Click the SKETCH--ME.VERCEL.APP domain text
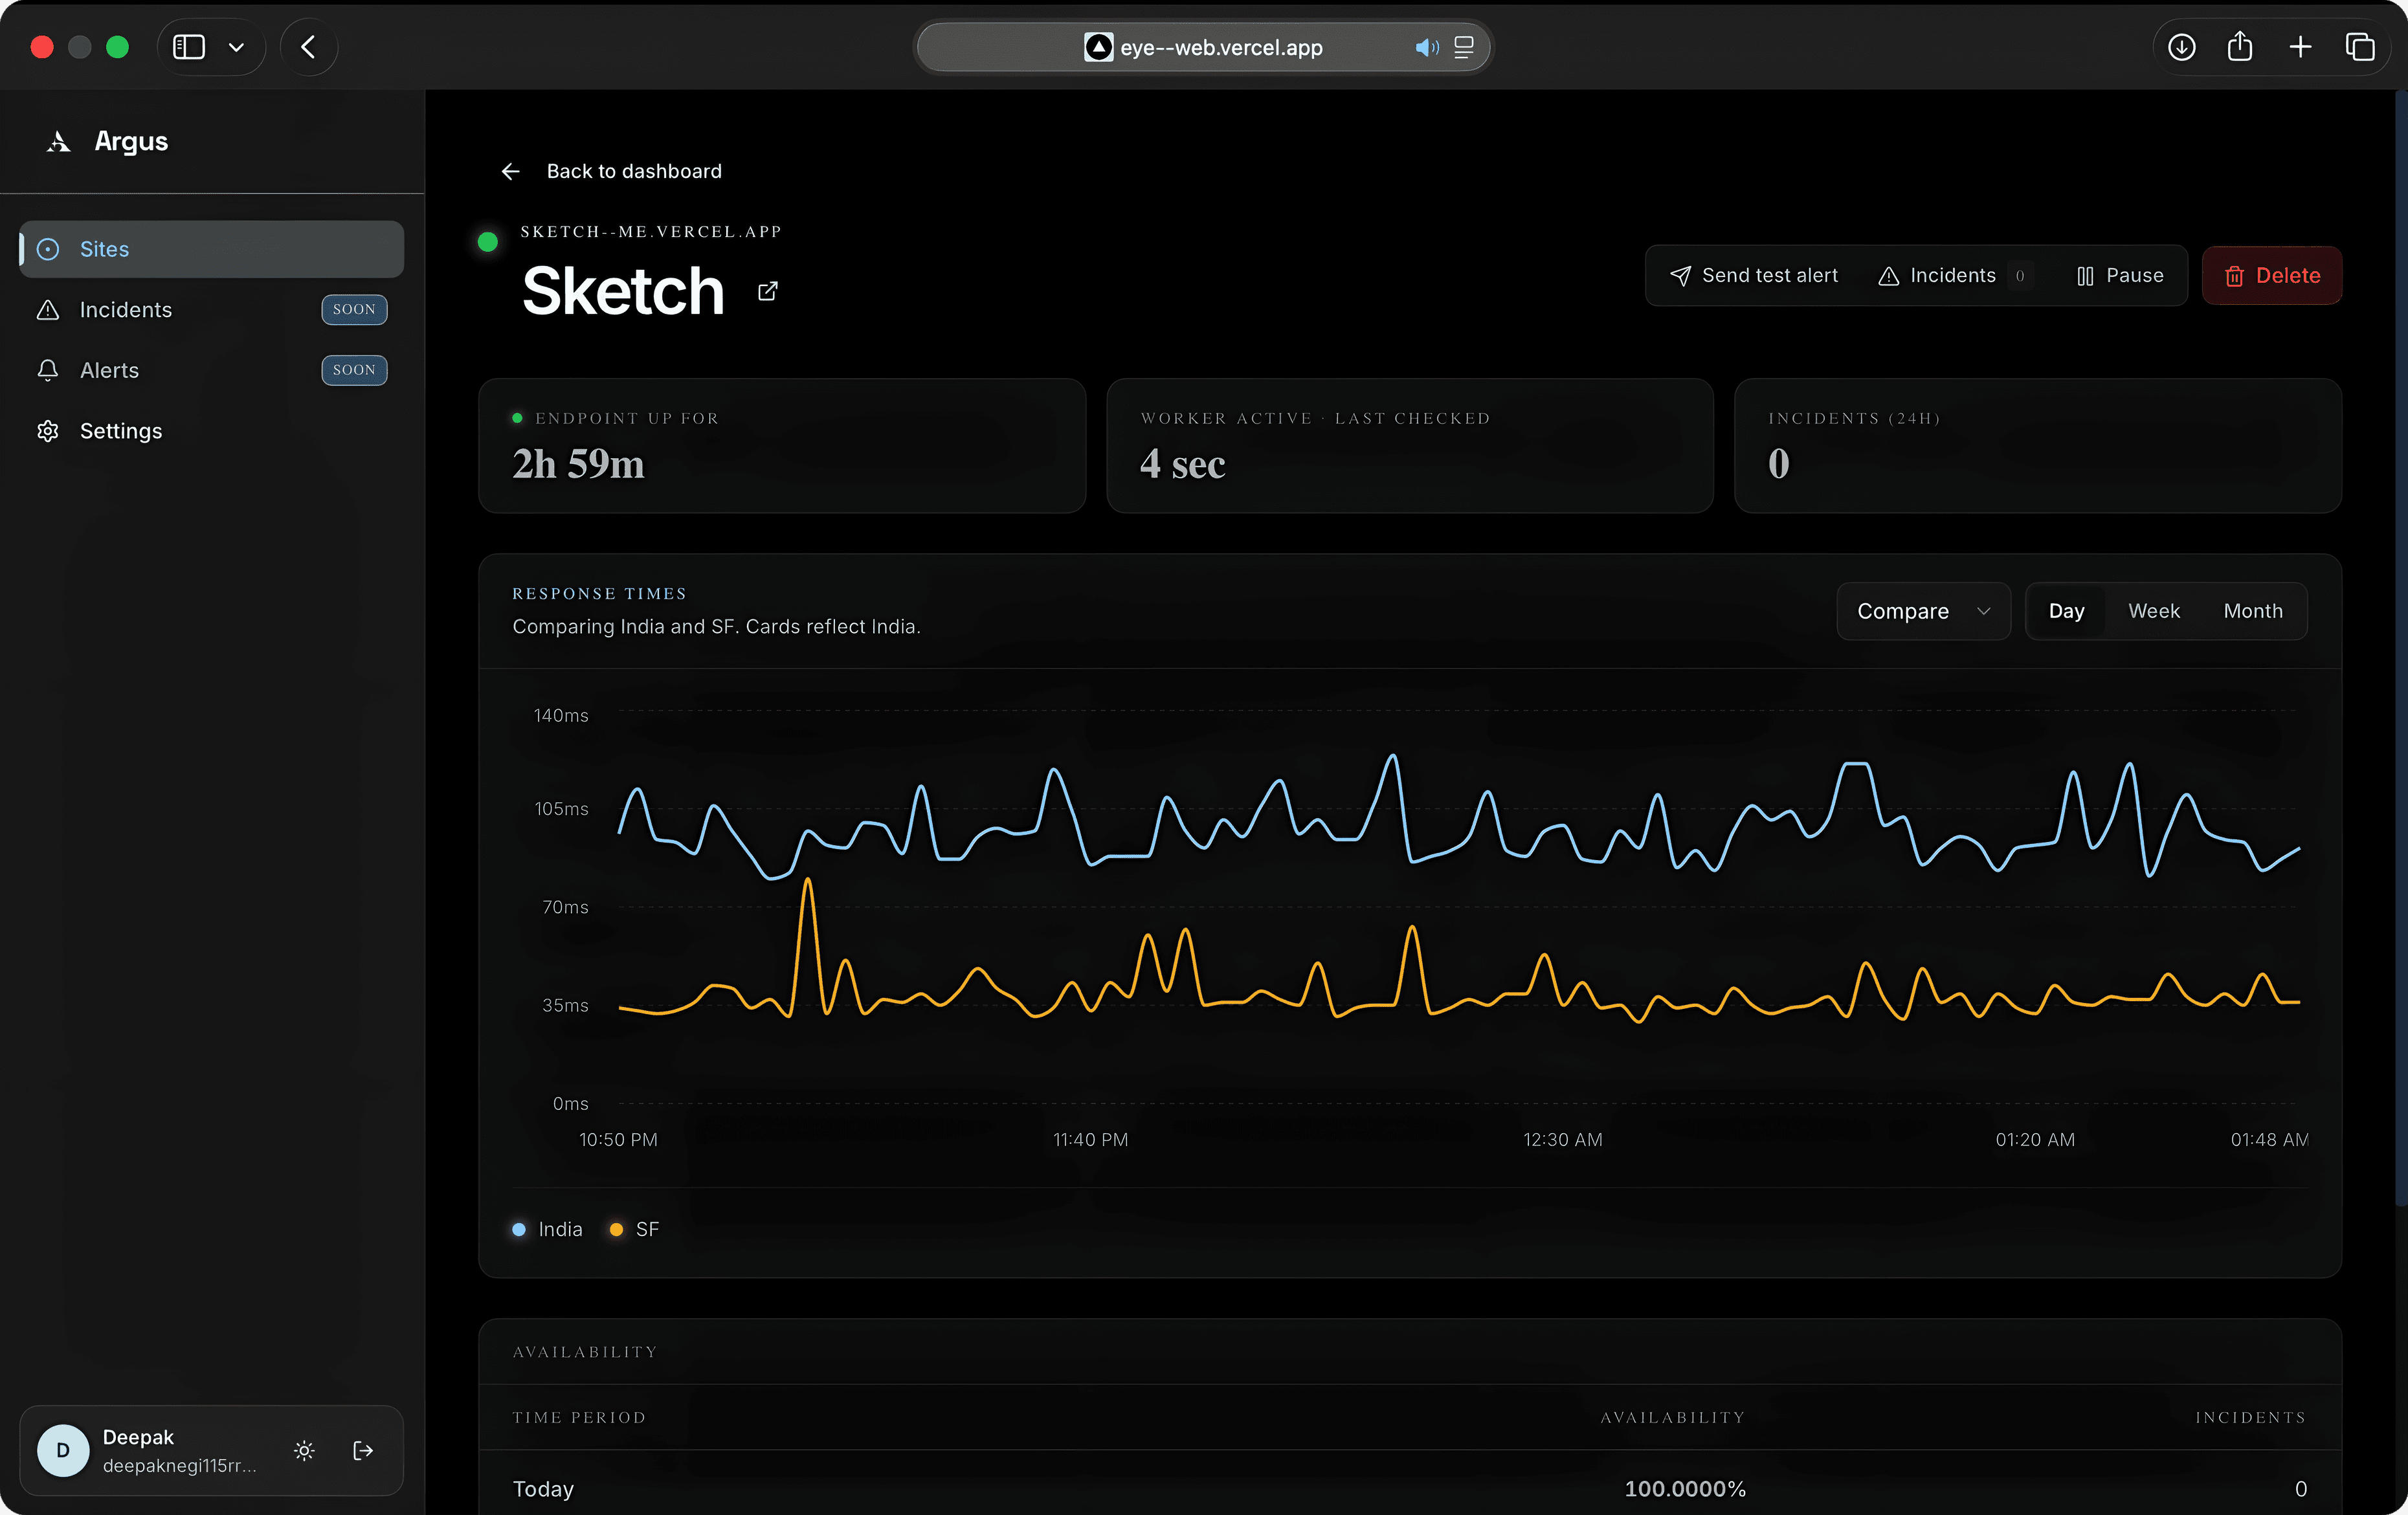This screenshot has width=2408, height=1515. 651,232
